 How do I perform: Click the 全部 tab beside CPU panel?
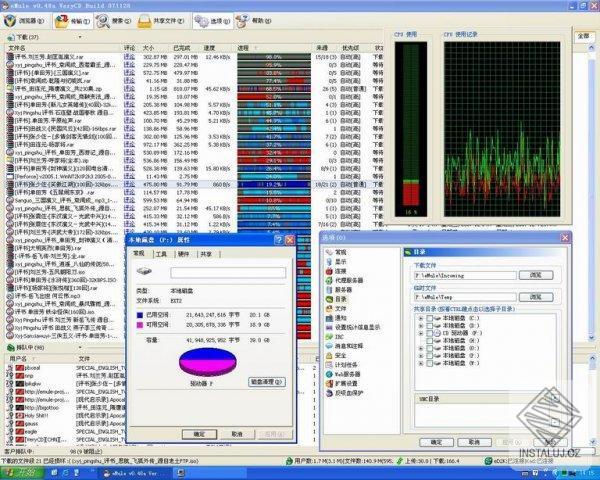[584, 36]
